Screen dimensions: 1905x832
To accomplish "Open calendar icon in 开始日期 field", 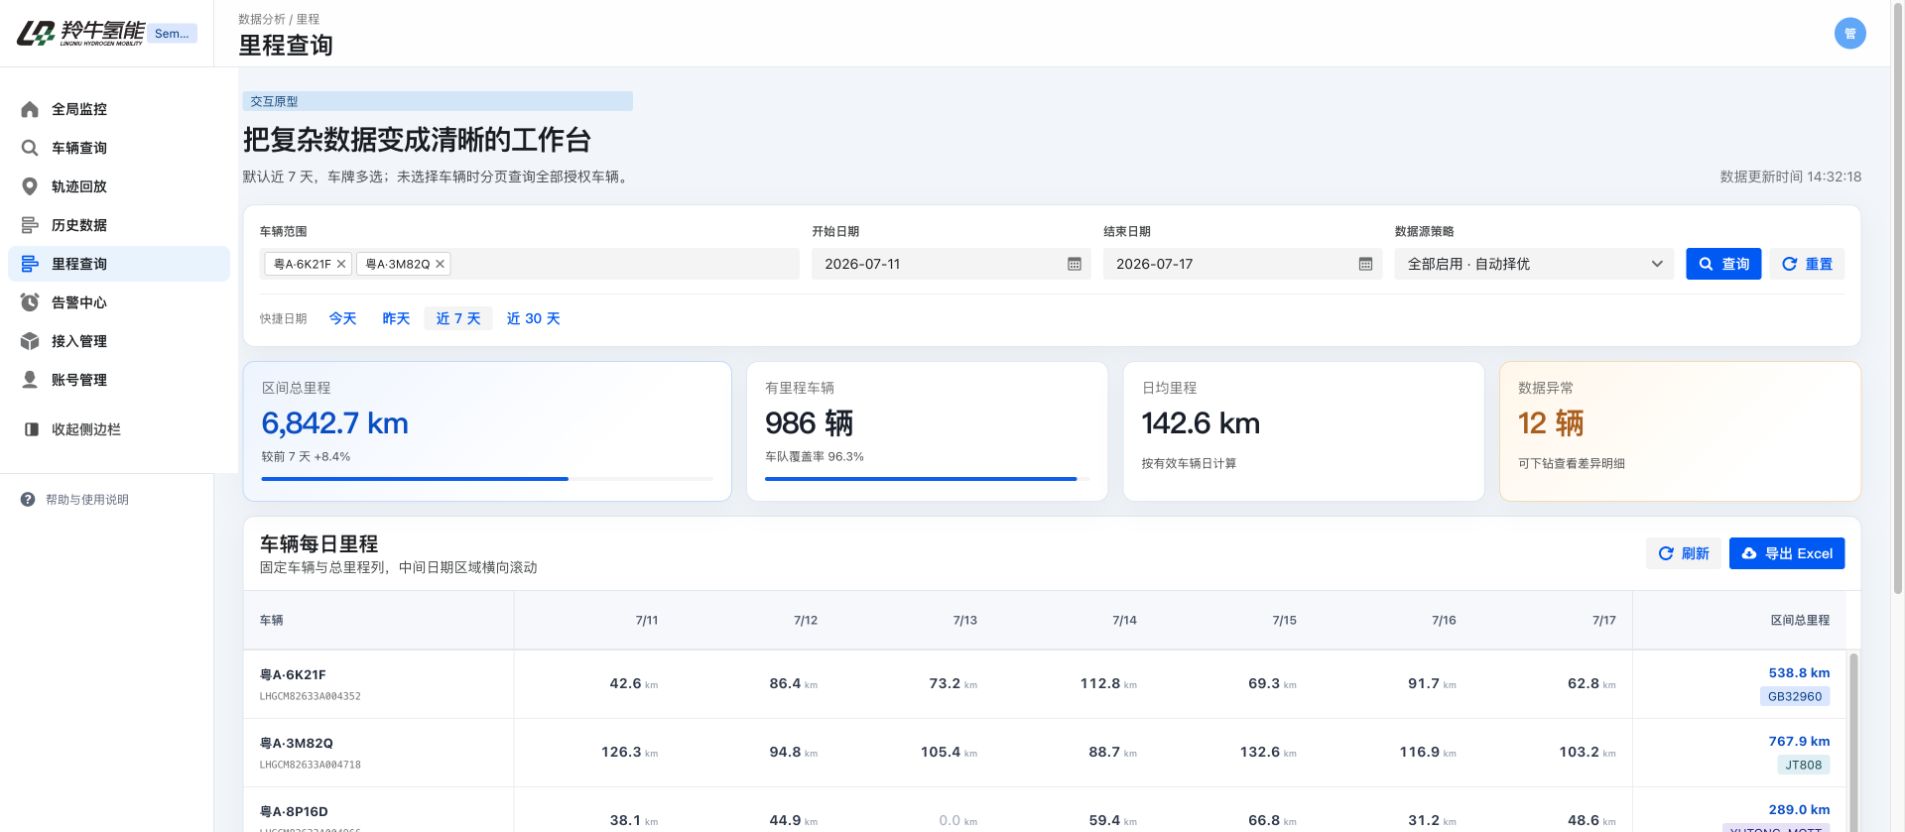I will pyautogui.click(x=1074, y=264).
